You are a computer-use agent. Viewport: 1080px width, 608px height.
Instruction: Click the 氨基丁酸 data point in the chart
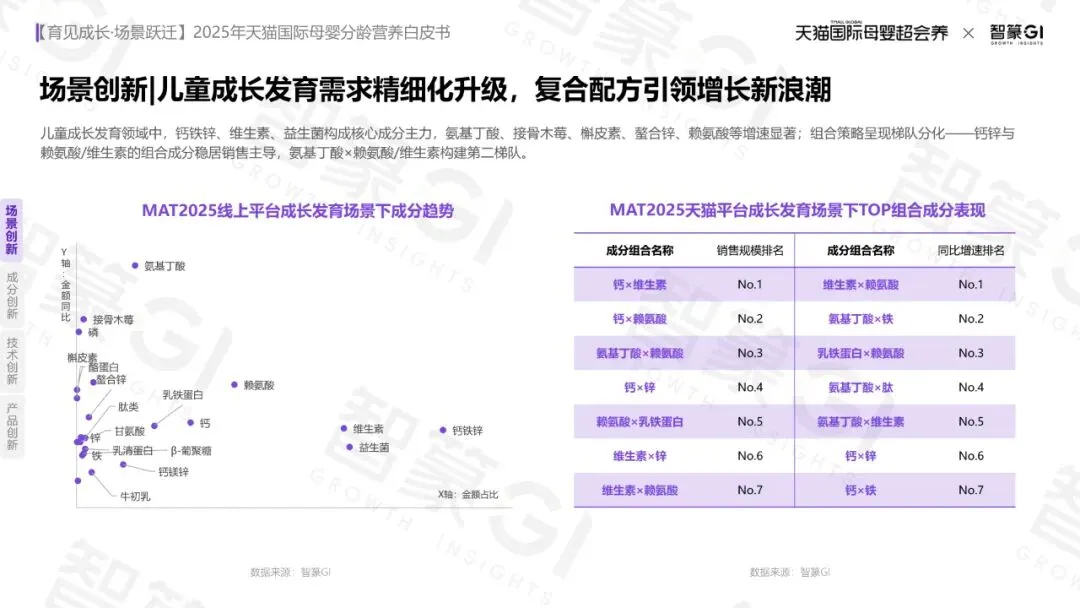click(135, 266)
